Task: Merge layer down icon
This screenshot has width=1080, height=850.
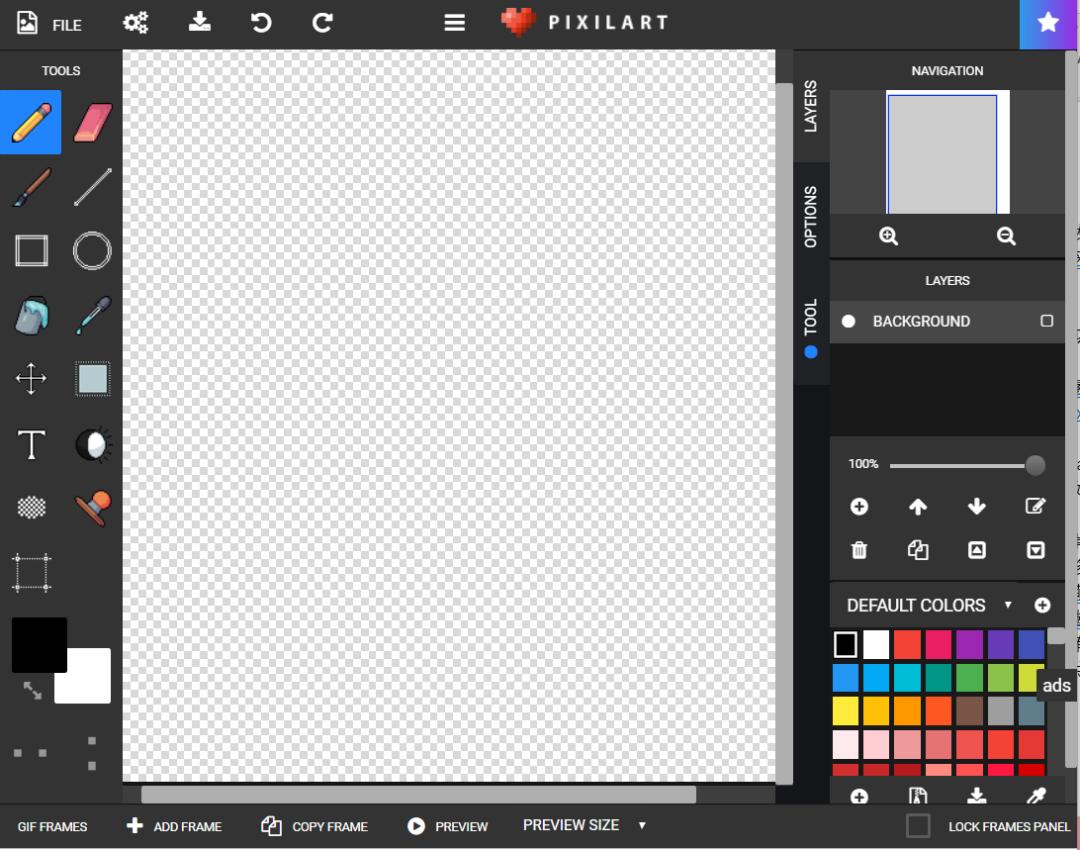Action: [1035, 550]
